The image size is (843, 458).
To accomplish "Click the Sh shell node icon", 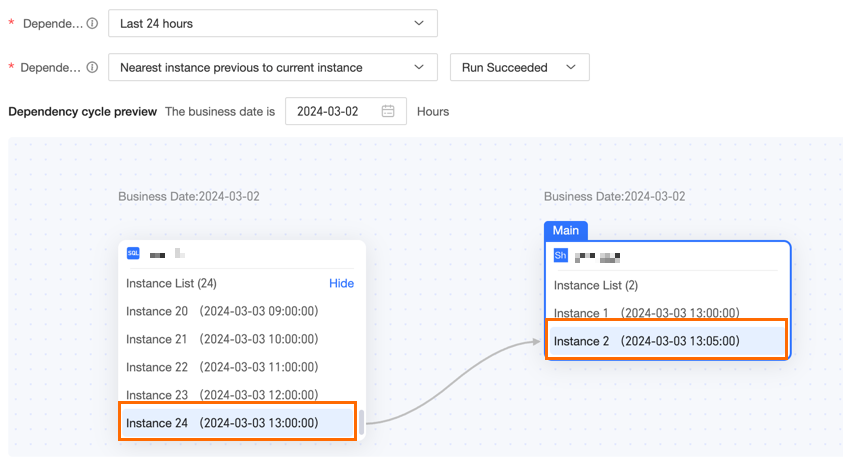I will click(x=560, y=255).
